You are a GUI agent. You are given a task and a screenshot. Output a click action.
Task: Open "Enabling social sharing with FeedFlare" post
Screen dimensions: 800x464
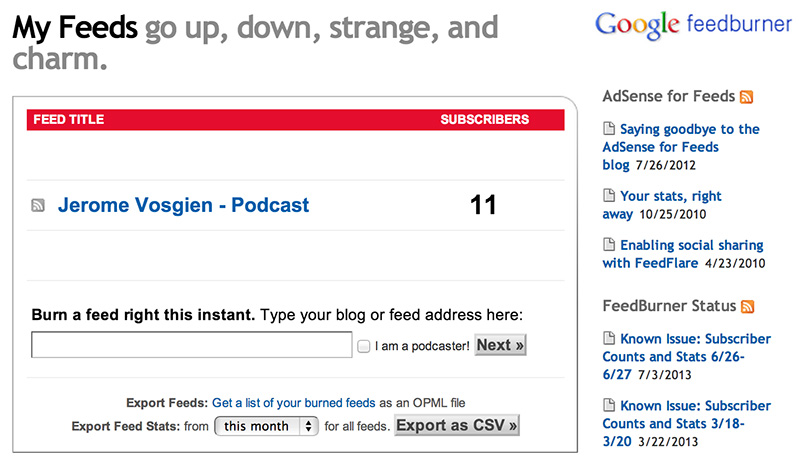(x=683, y=254)
